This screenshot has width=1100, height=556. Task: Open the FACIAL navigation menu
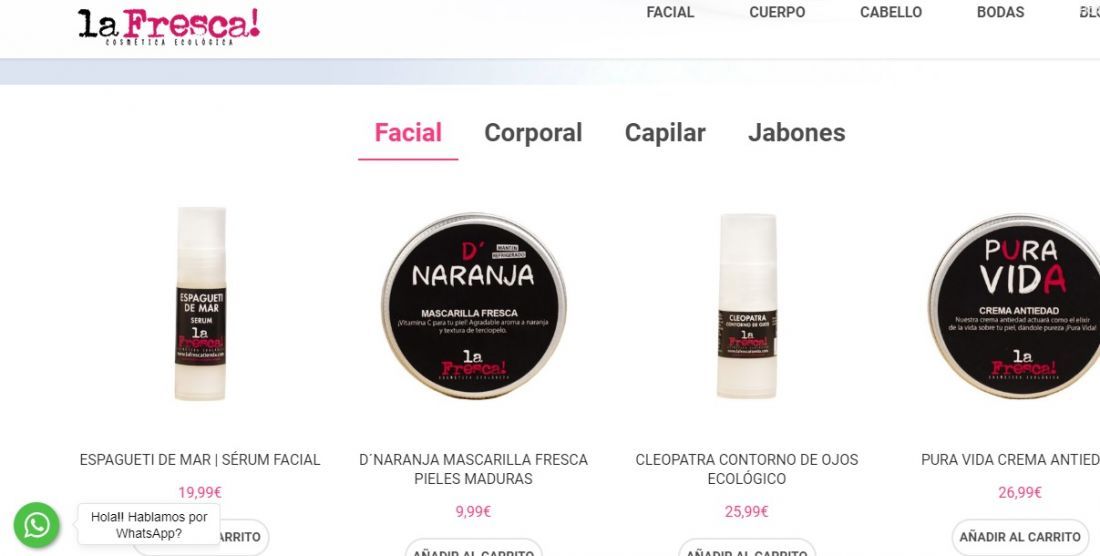pyautogui.click(x=670, y=12)
